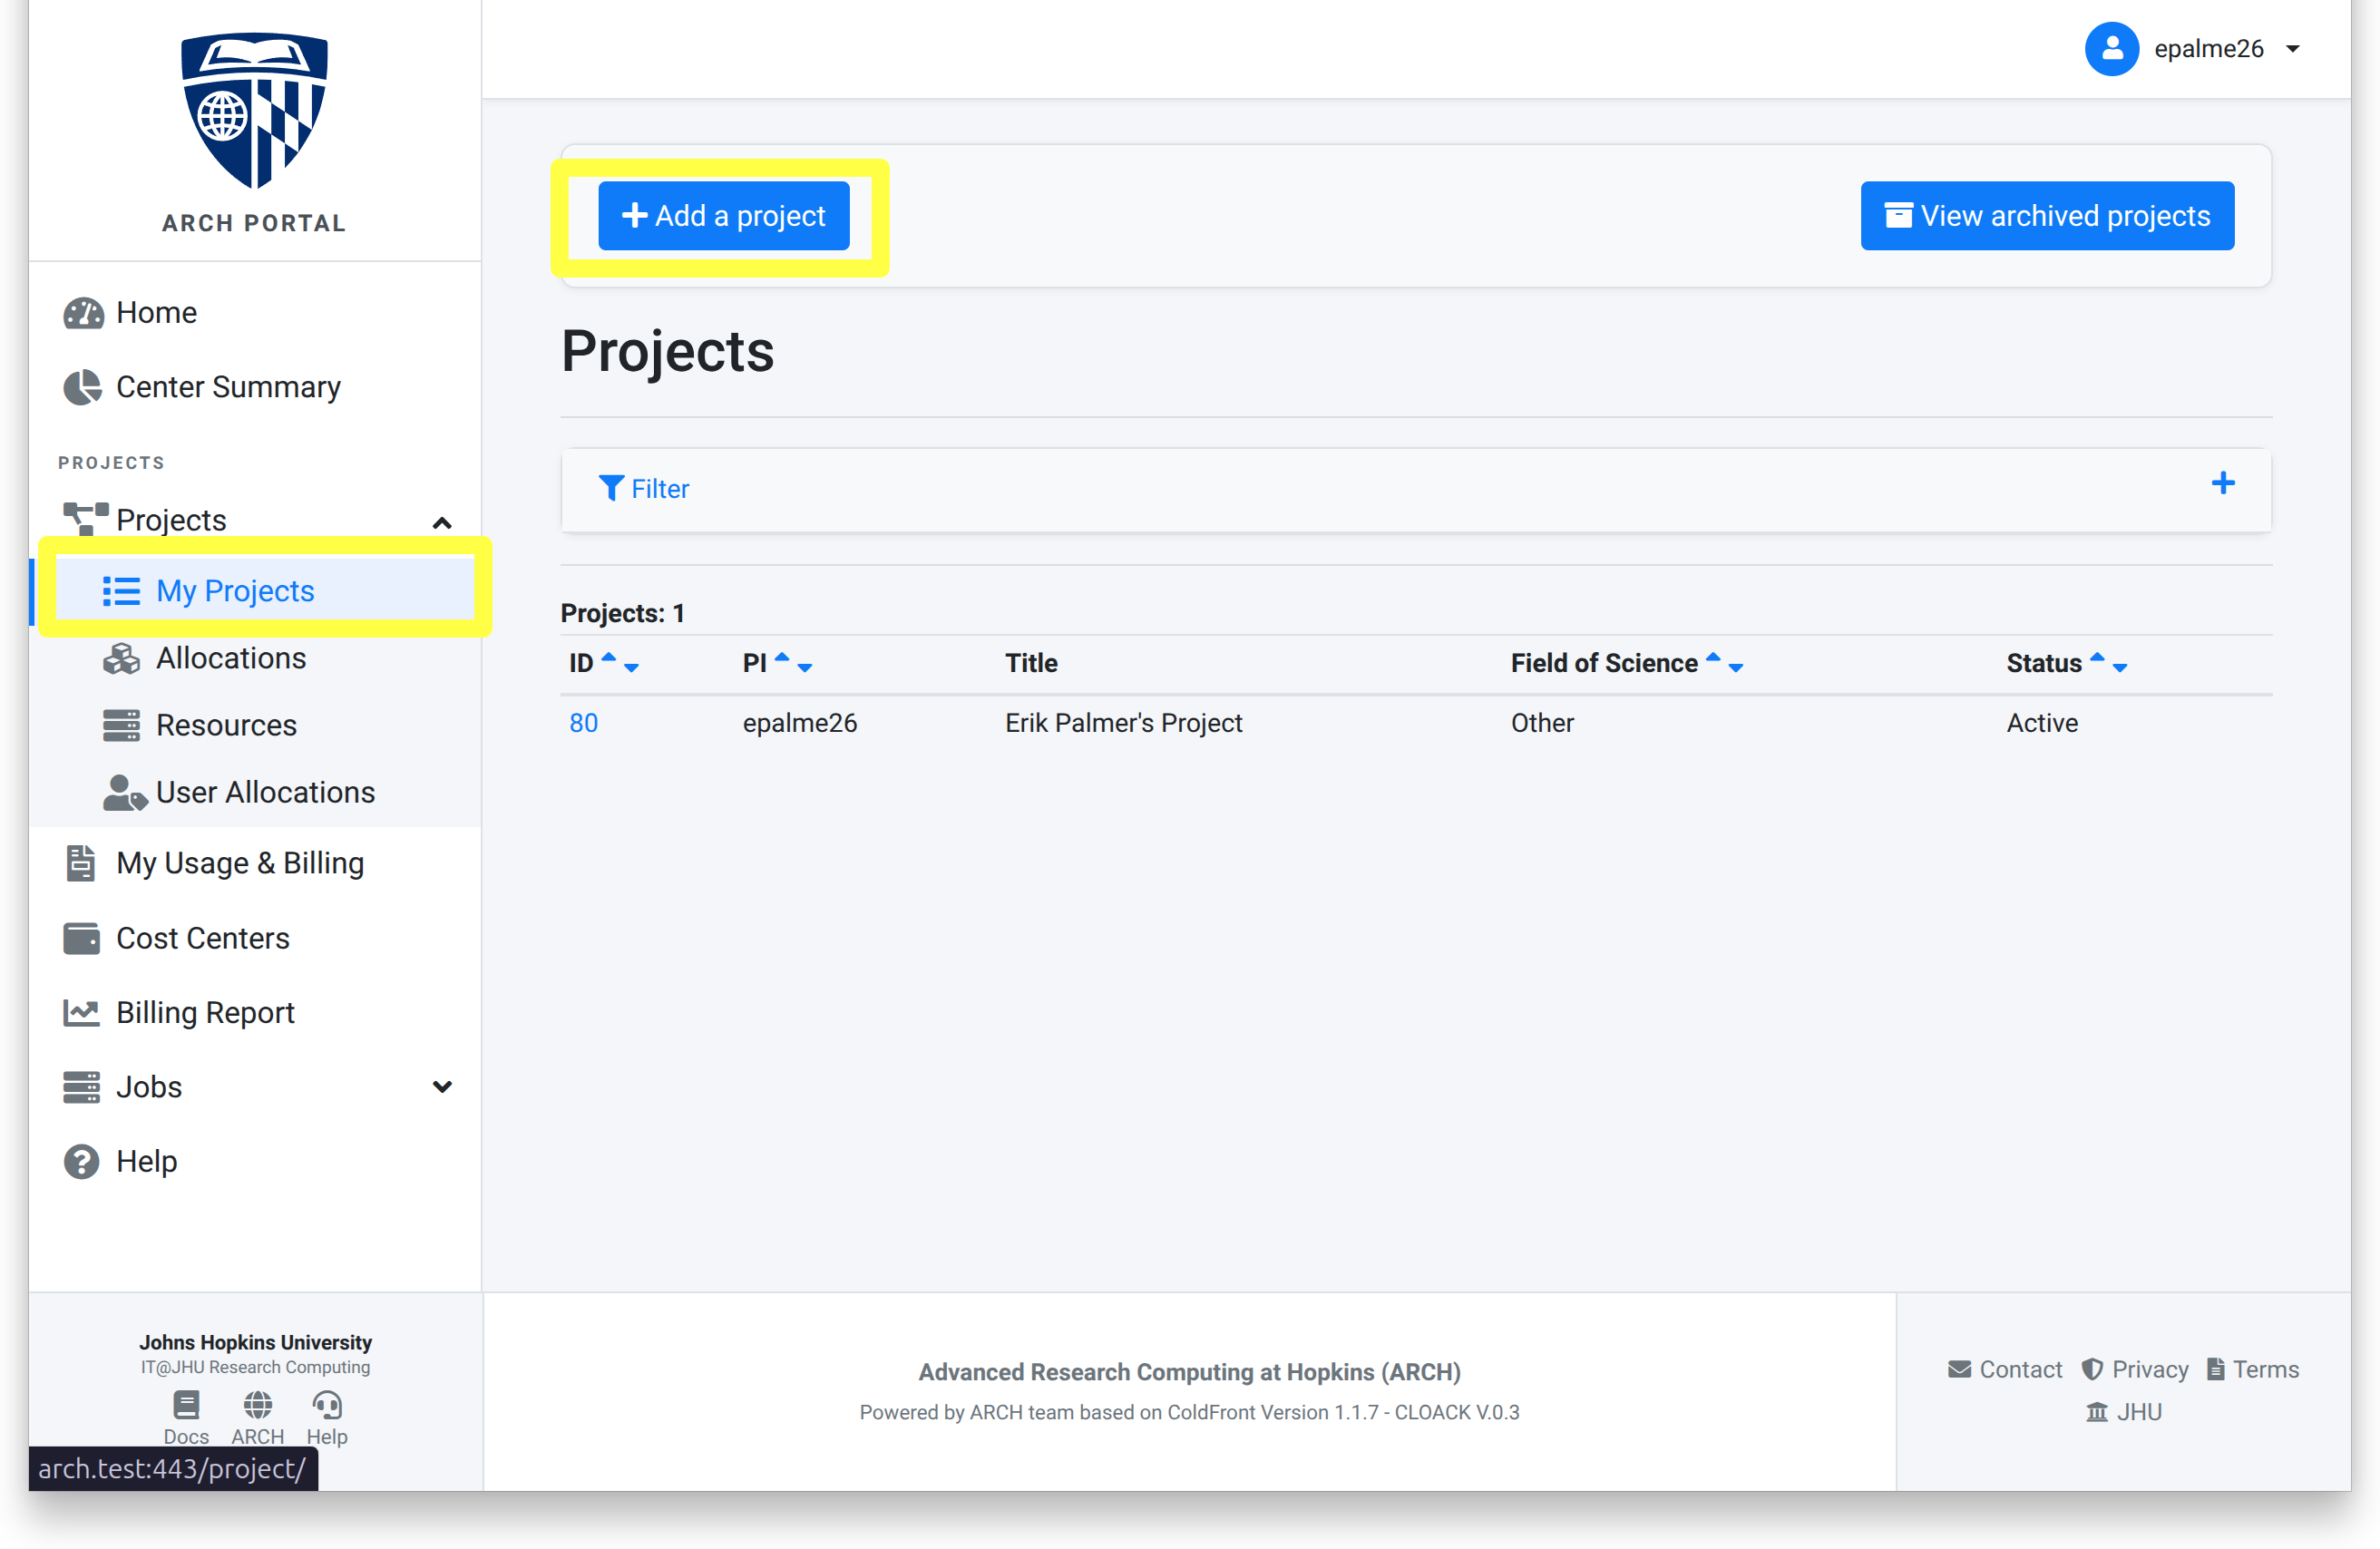The width and height of the screenshot is (2380, 1549).
Task: Sort ID column descending
Action: coord(631,668)
